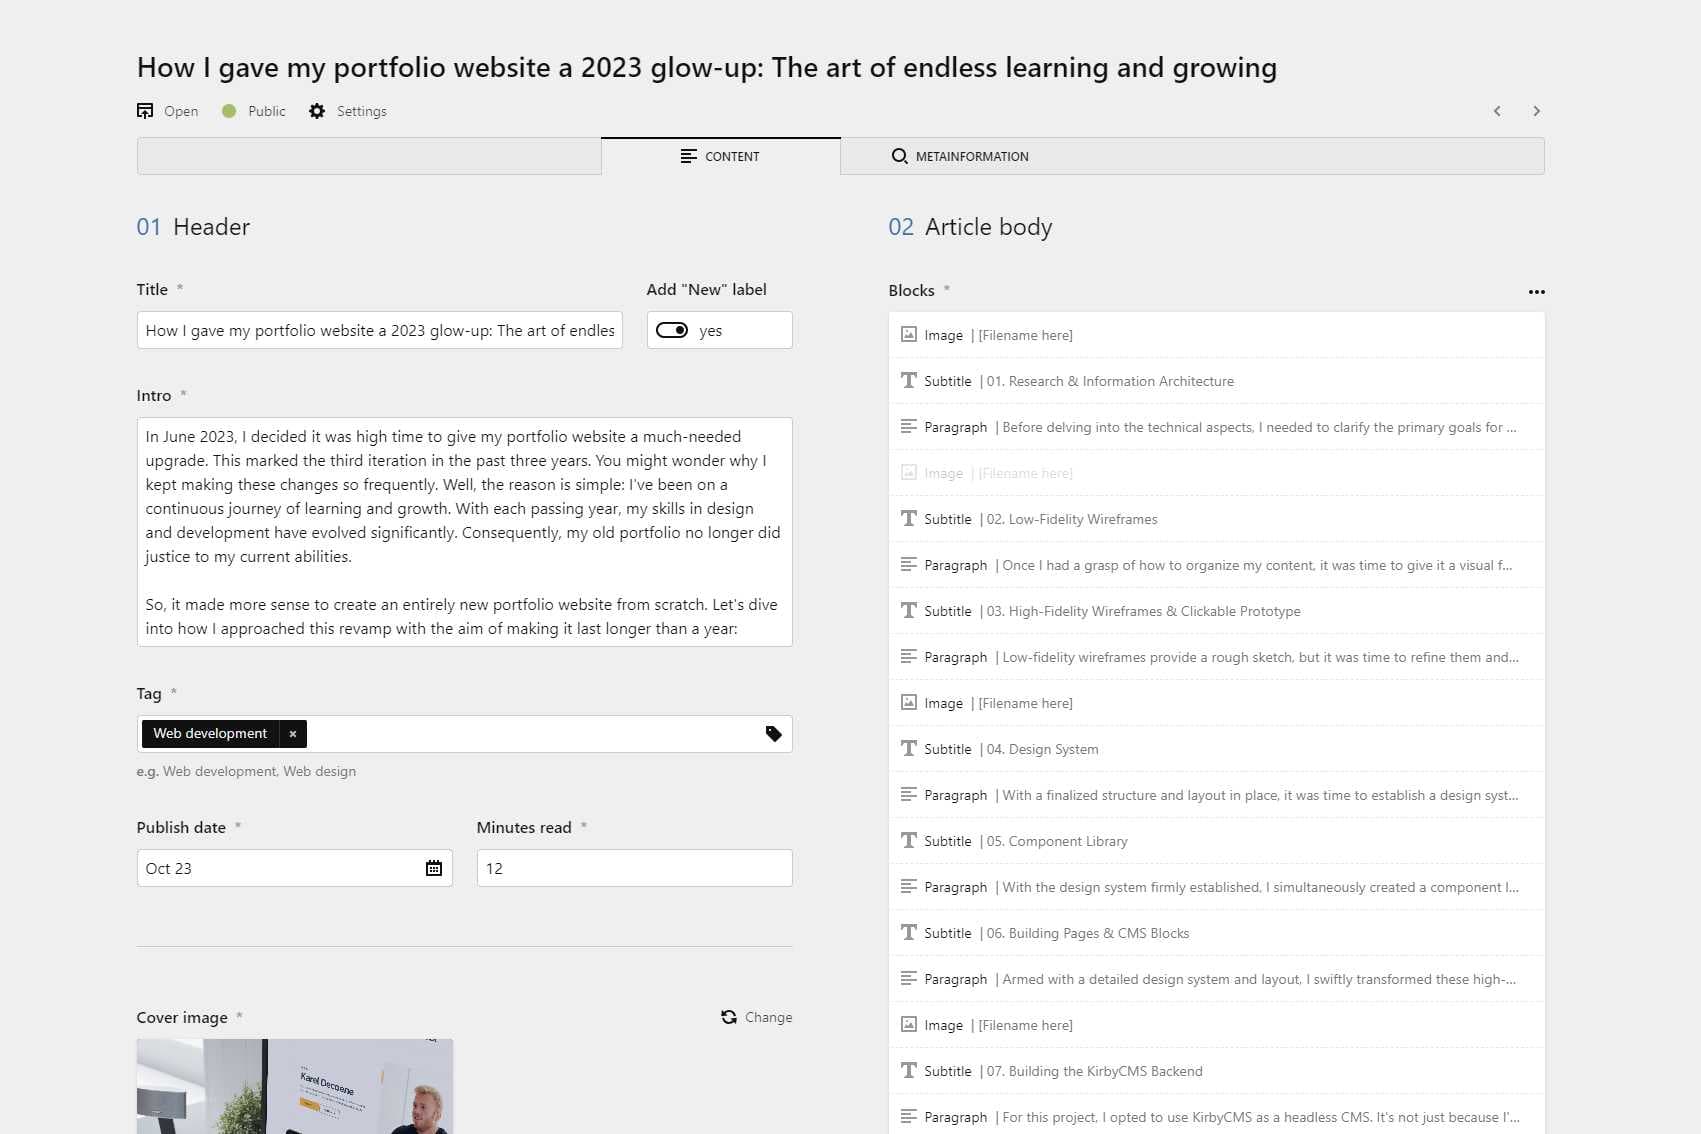The width and height of the screenshot is (1701, 1134).
Task: Switch to the Metainformation tab
Action: (x=960, y=157)
